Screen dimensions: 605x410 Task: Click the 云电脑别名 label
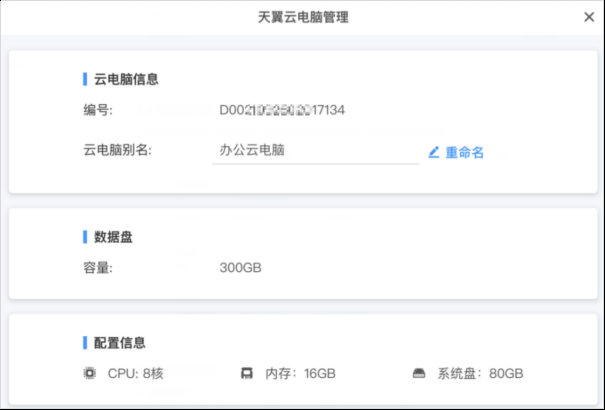[x=117, y=150]
